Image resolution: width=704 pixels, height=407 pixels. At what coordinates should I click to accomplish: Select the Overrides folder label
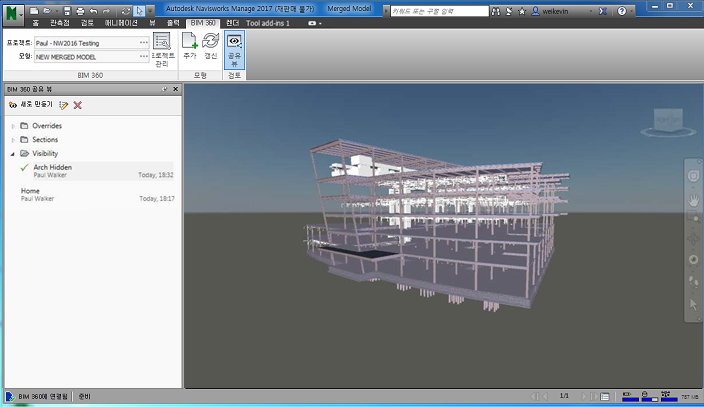tap(47, 126)
